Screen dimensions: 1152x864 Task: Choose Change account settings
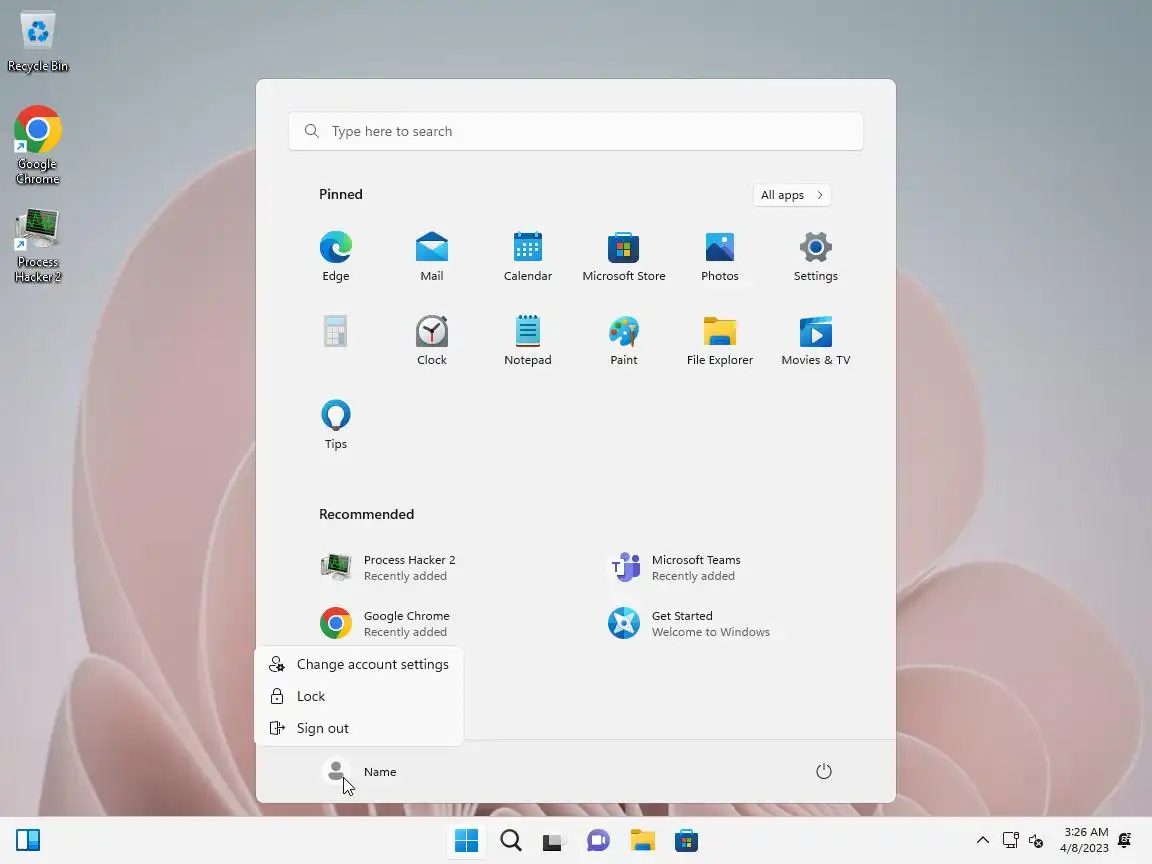[x=359, y=664]
